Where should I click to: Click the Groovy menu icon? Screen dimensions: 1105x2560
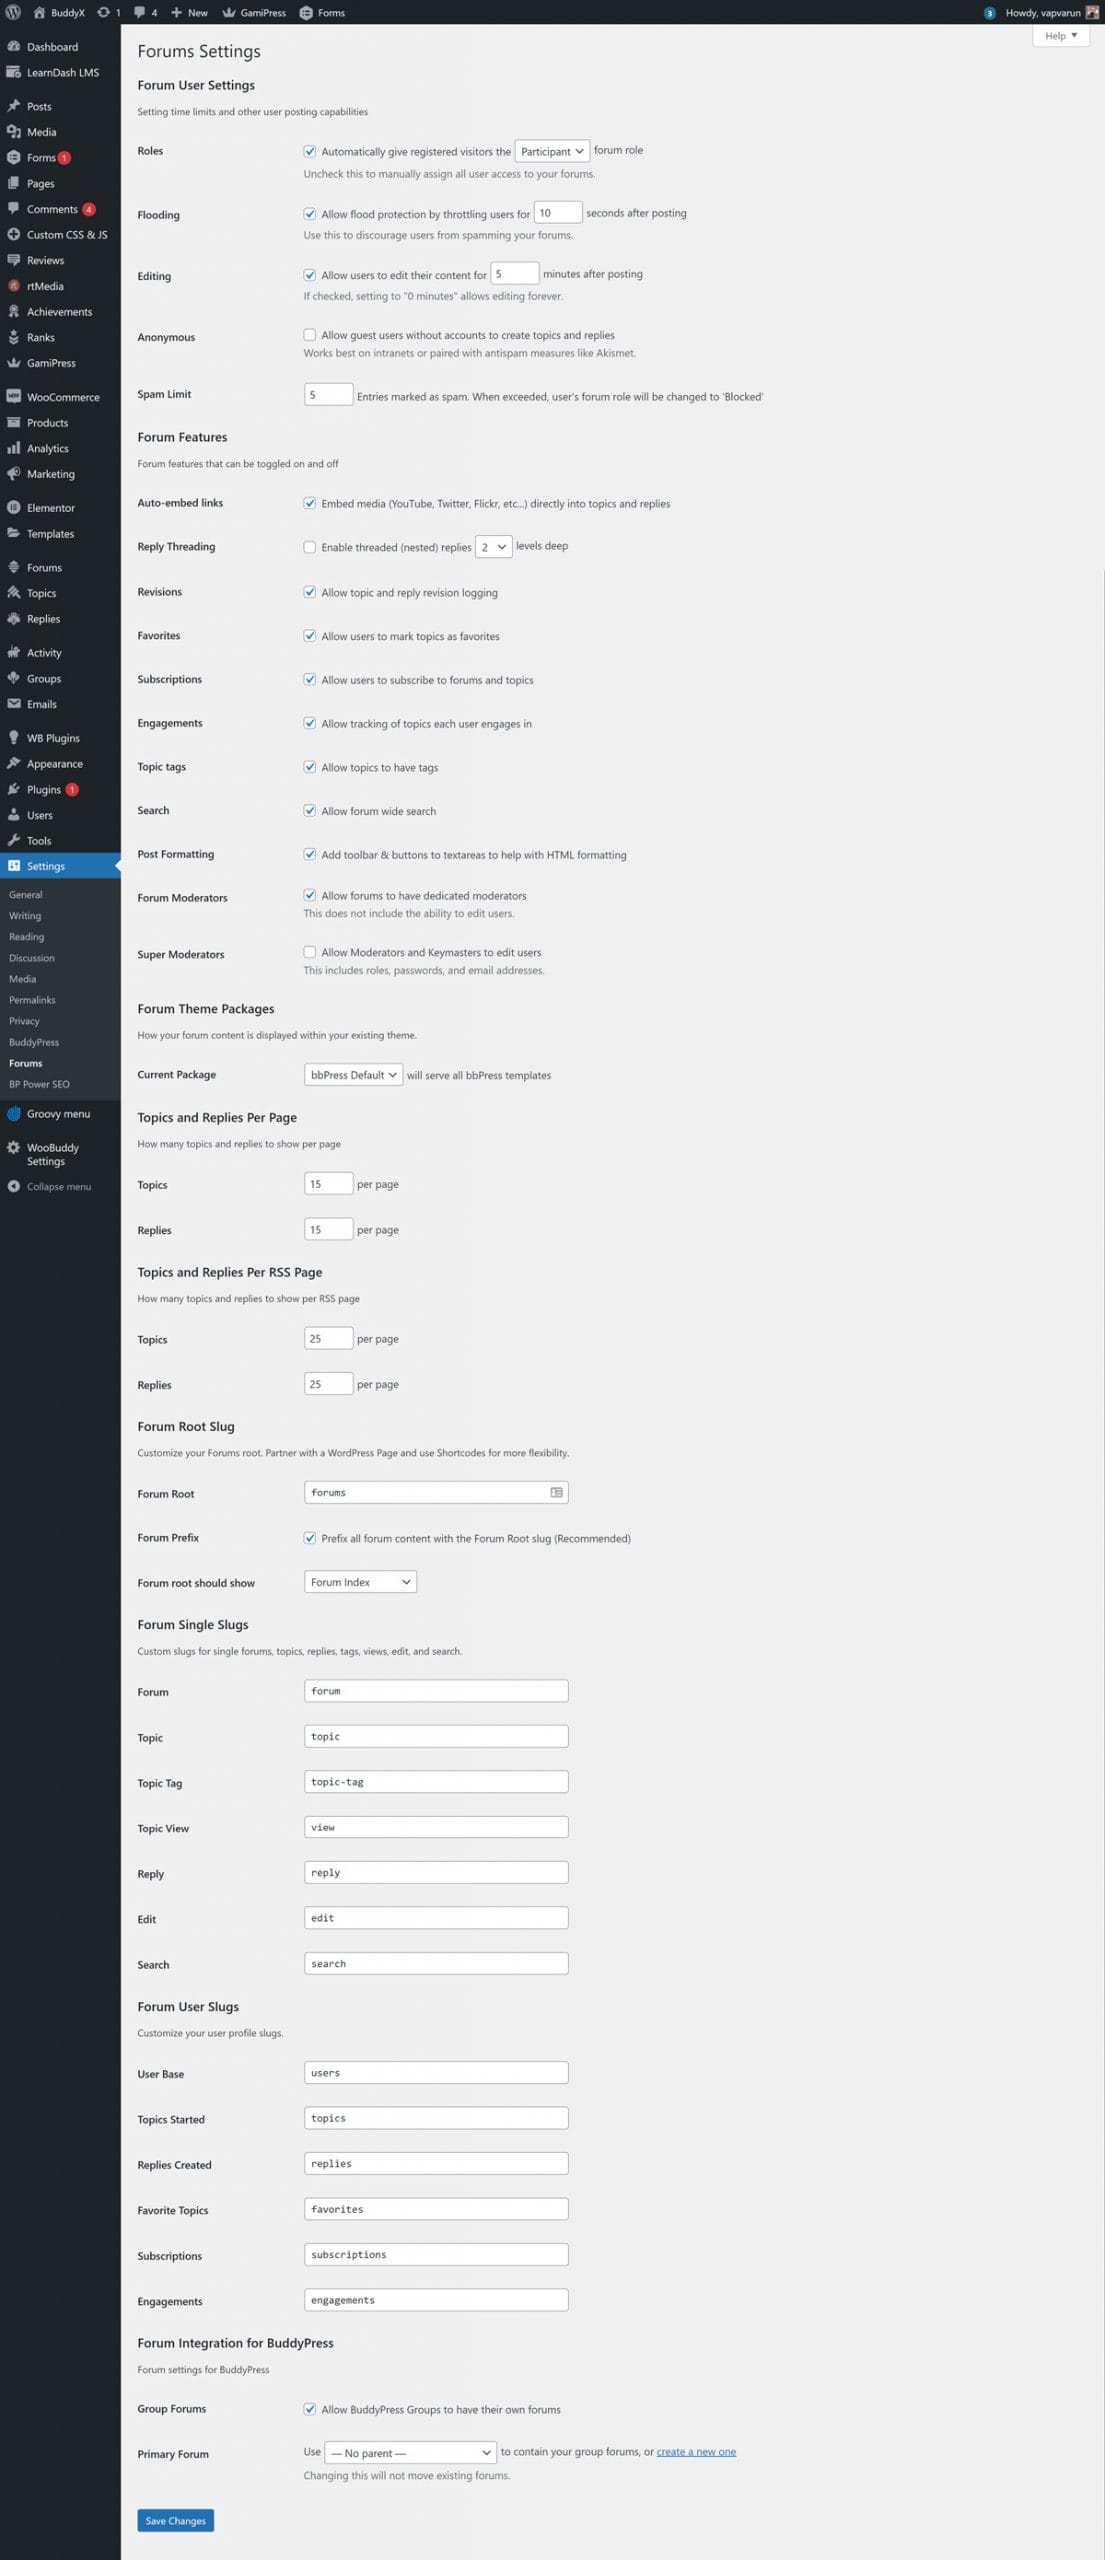click(x=13, y=1114)
